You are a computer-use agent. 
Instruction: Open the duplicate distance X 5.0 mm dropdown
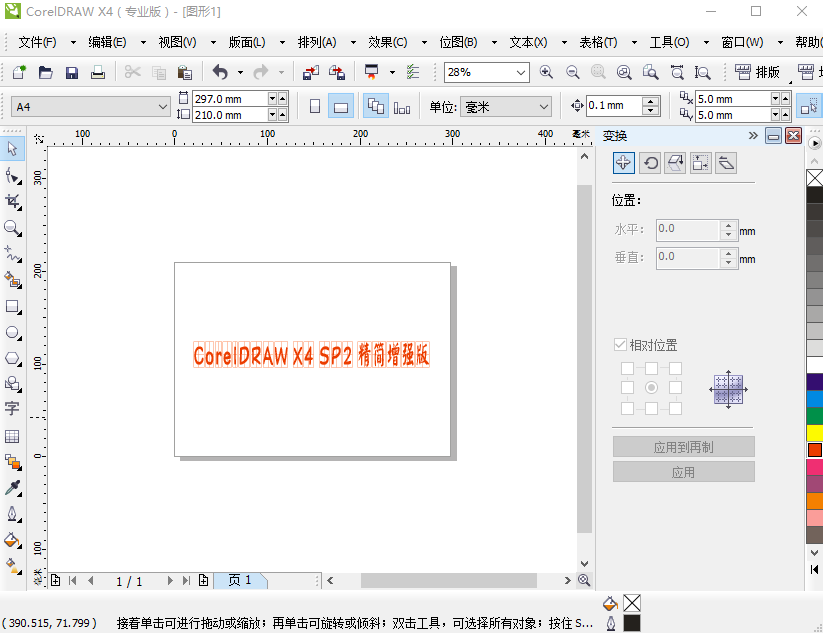click(x=775, y=98)
